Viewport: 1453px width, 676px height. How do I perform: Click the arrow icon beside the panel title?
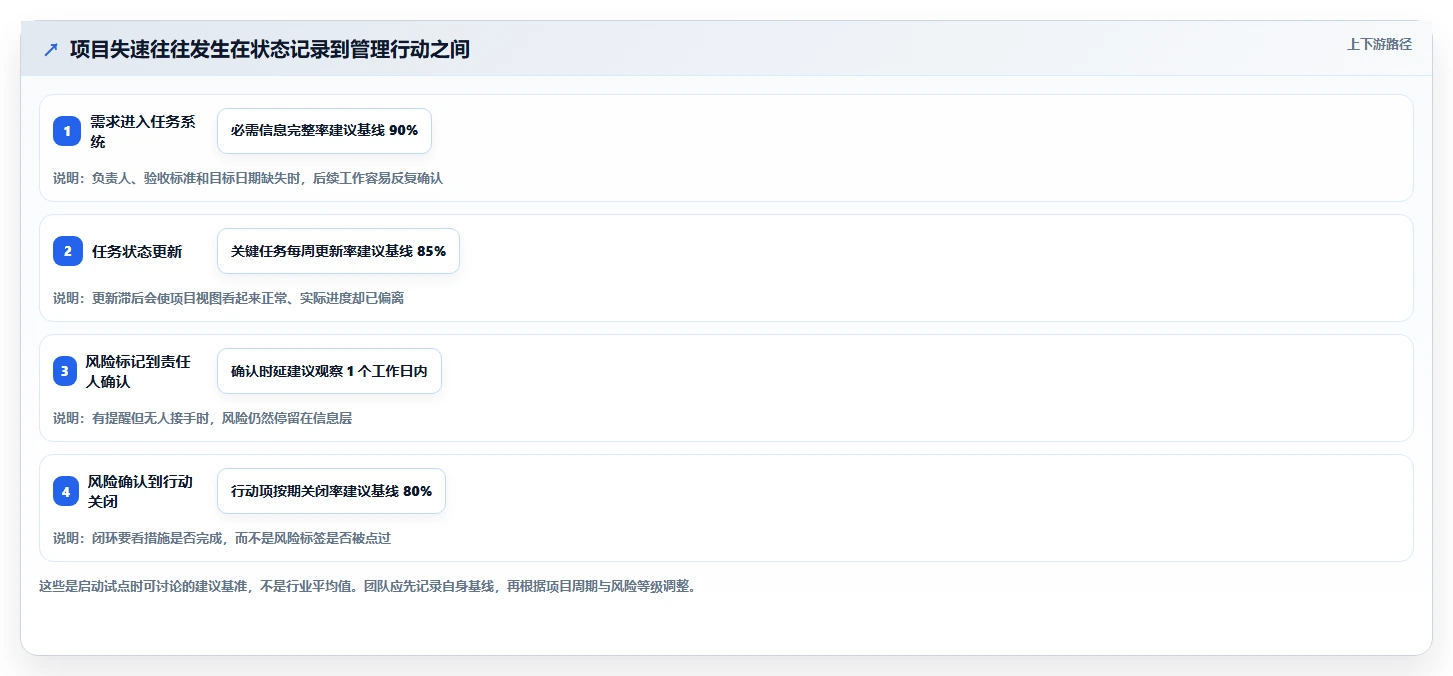click(51, 50)
